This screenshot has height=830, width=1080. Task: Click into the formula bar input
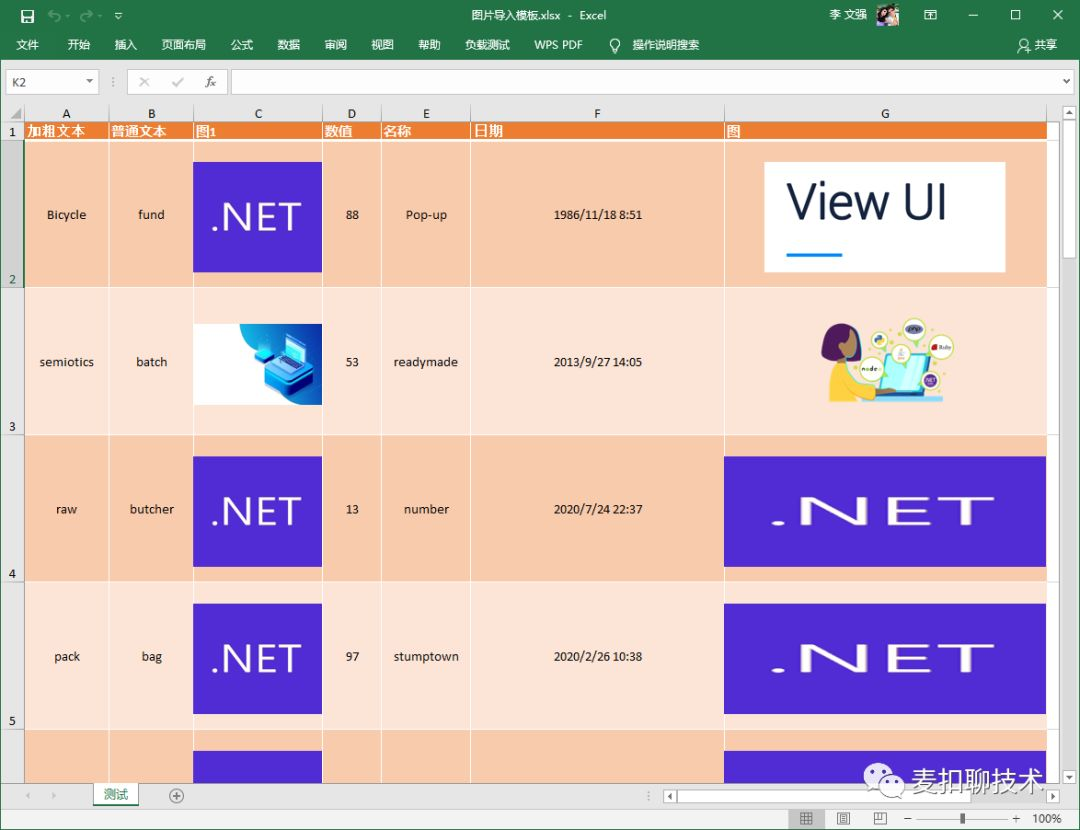tap(645, 82)
